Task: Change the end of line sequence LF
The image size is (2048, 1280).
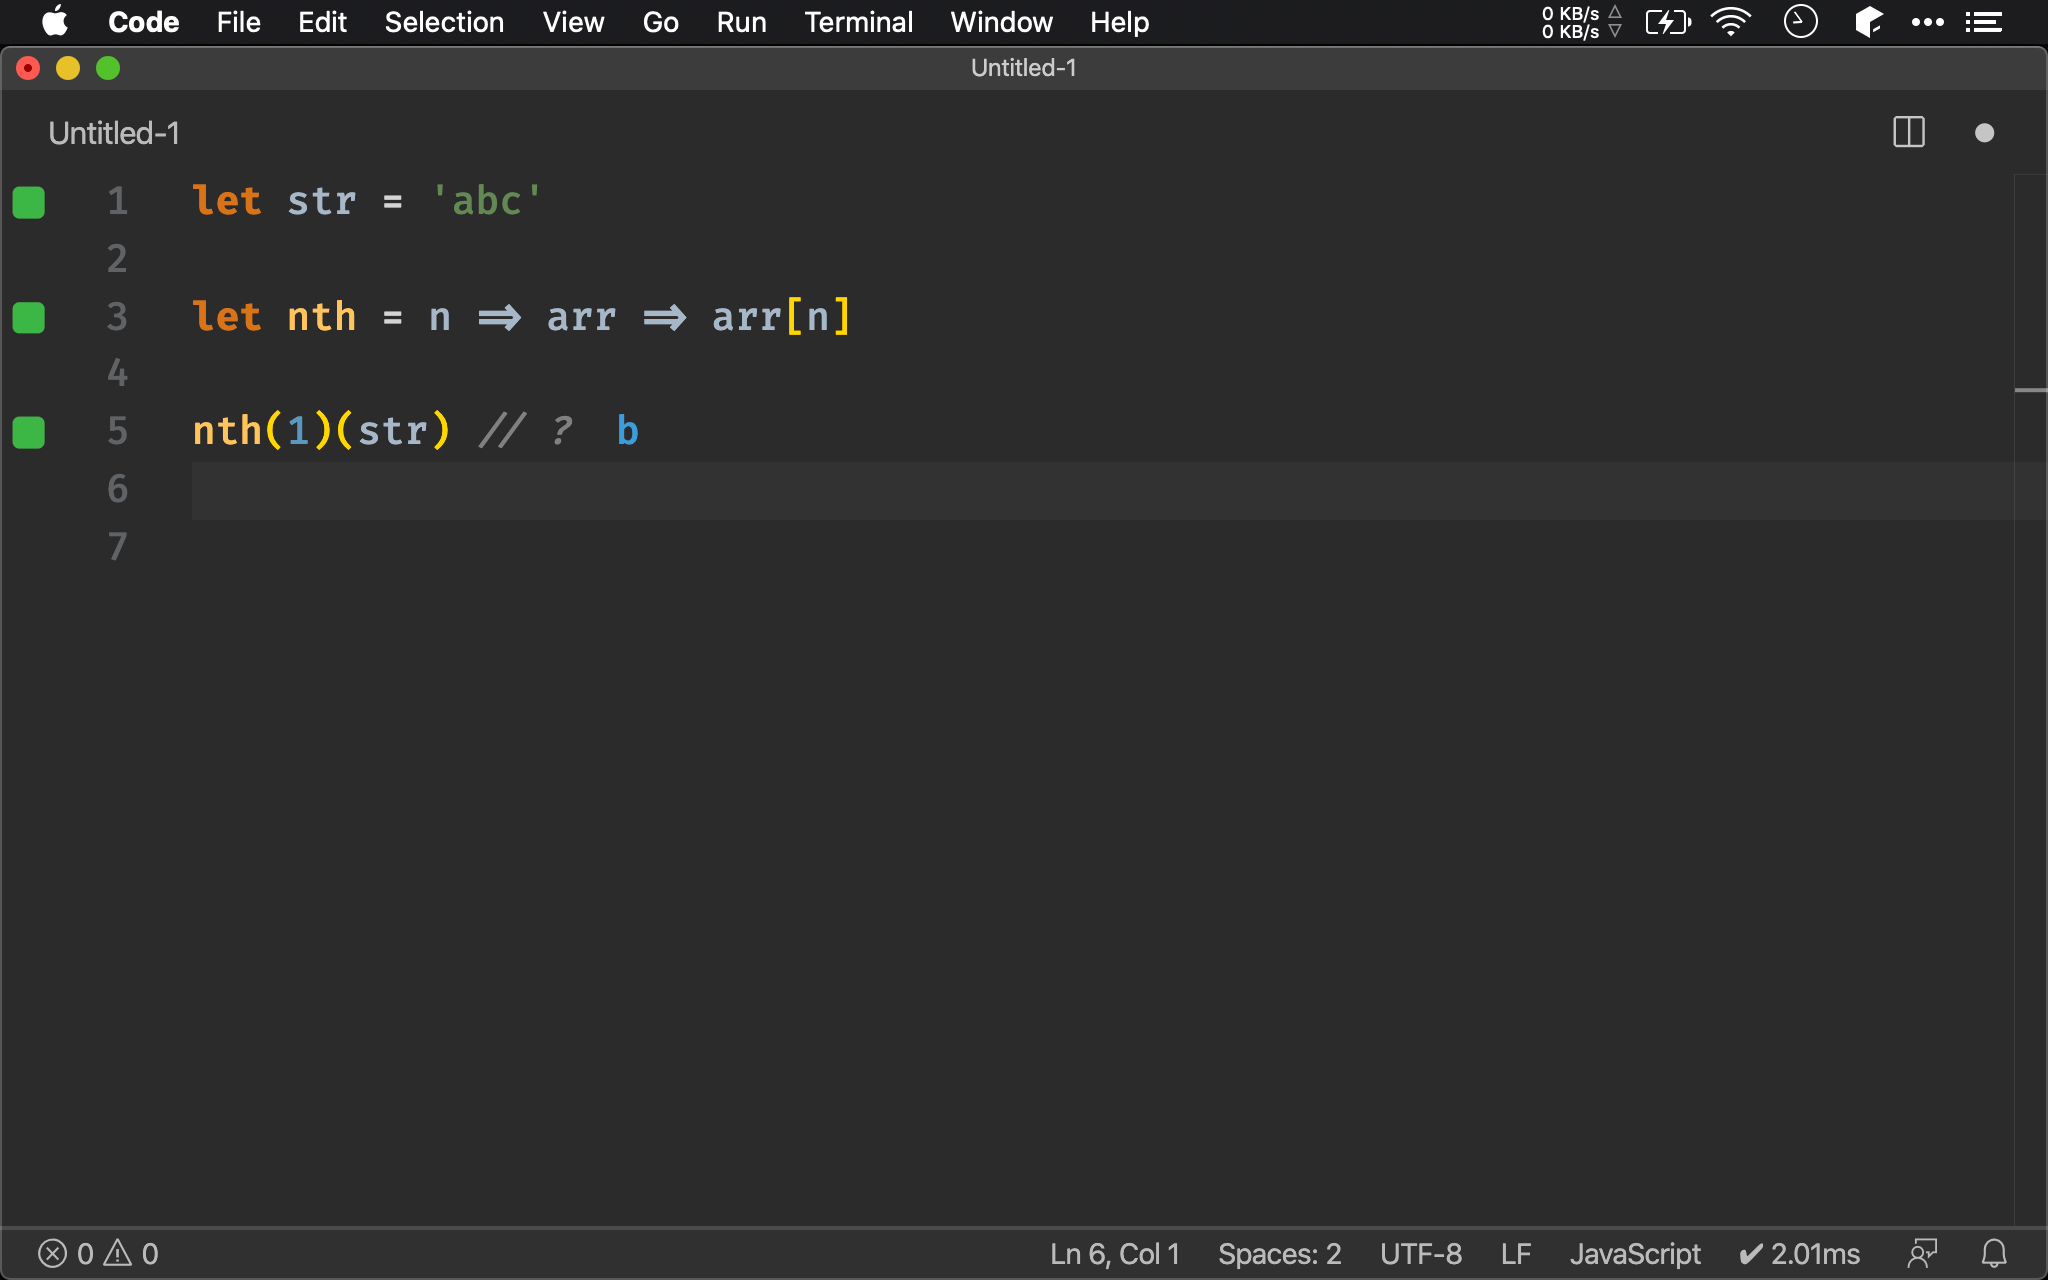Action: 1516,1254
